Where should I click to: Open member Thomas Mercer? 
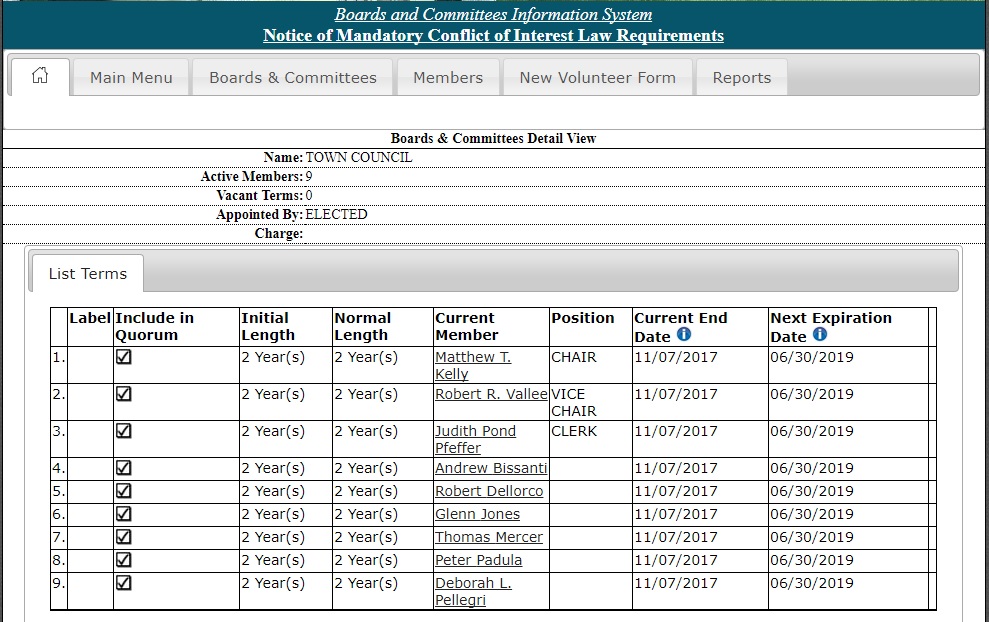(x=489, y=537)
